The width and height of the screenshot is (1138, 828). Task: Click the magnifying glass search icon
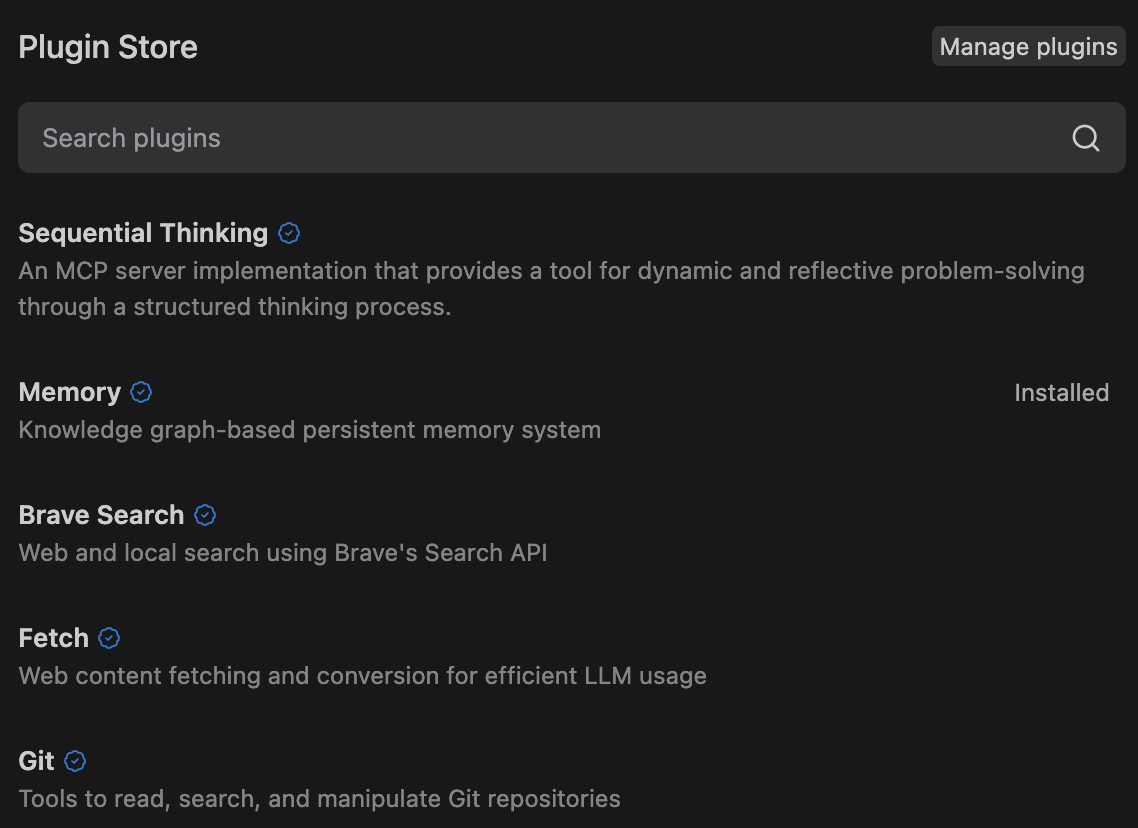pos(1085,138)
